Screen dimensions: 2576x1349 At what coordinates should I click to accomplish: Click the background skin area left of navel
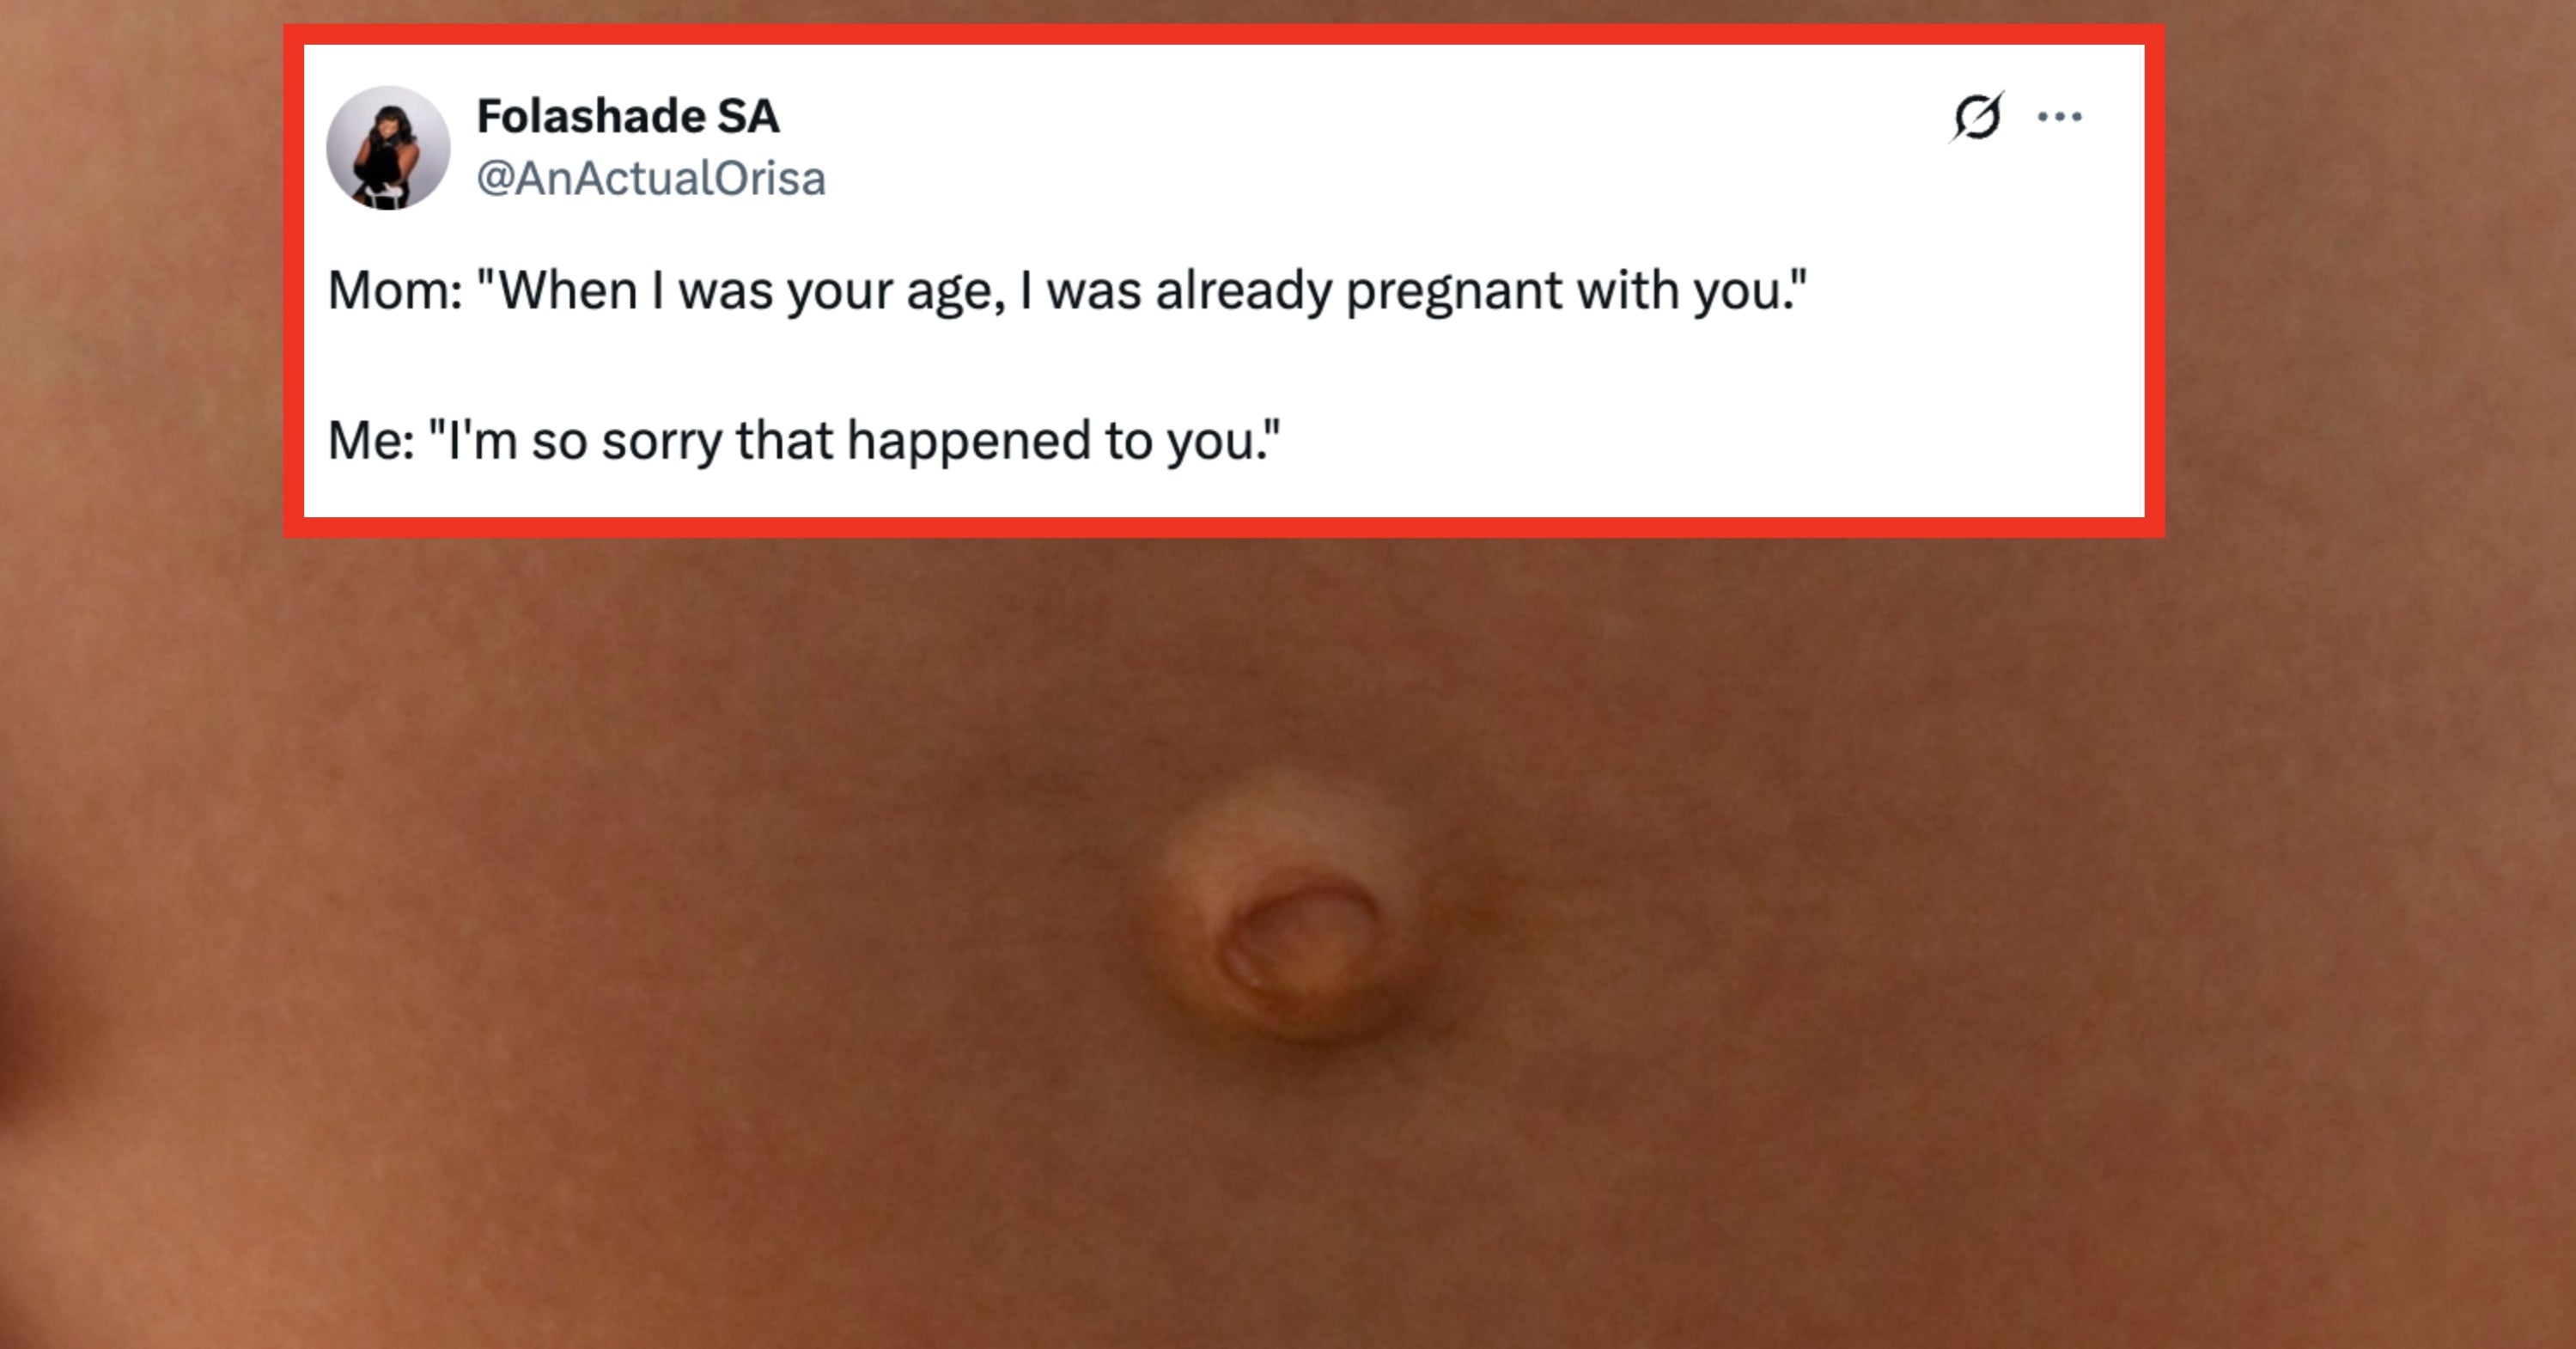[x=600, y=930]
